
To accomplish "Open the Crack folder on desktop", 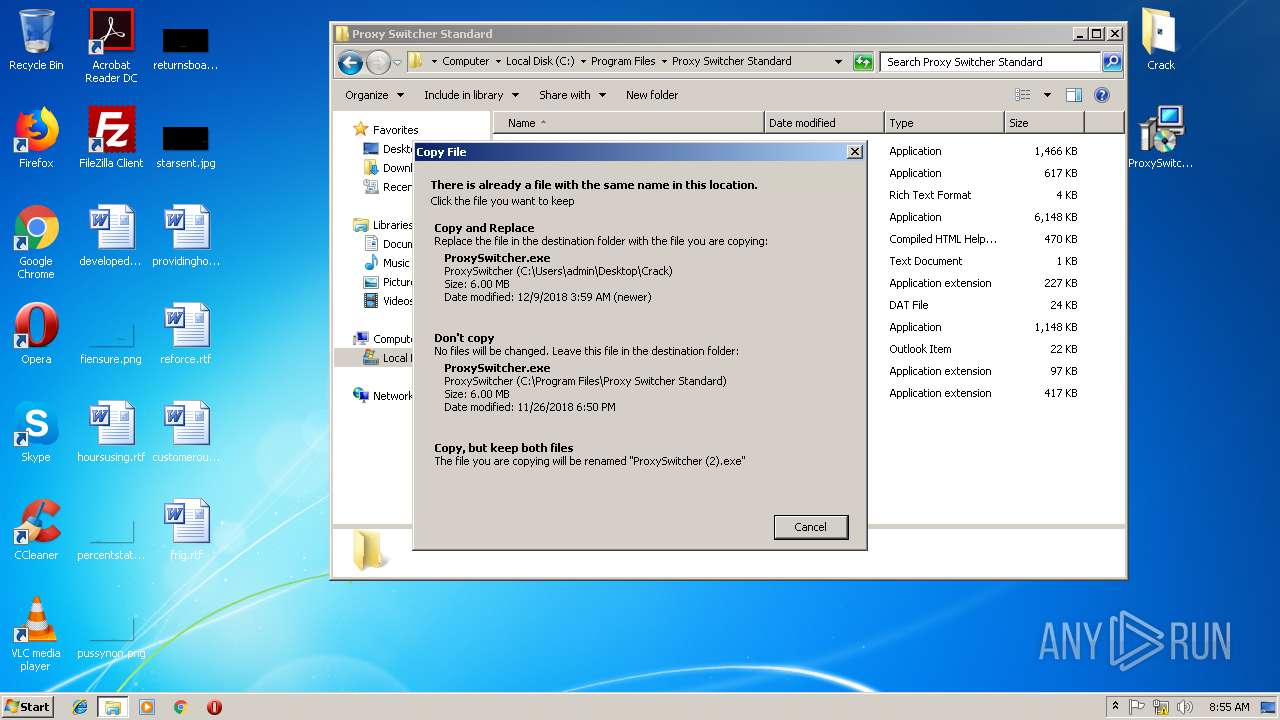I will 1160,40.
